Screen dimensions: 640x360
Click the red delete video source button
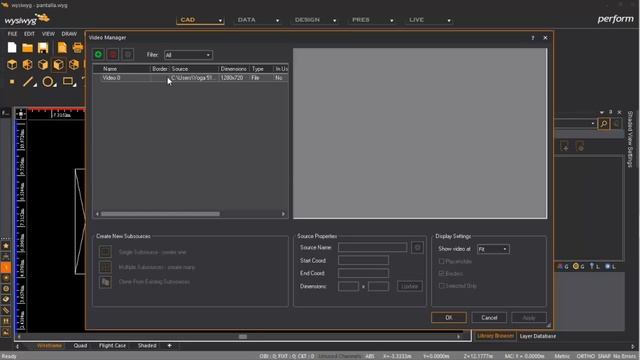tap(113, 54)
